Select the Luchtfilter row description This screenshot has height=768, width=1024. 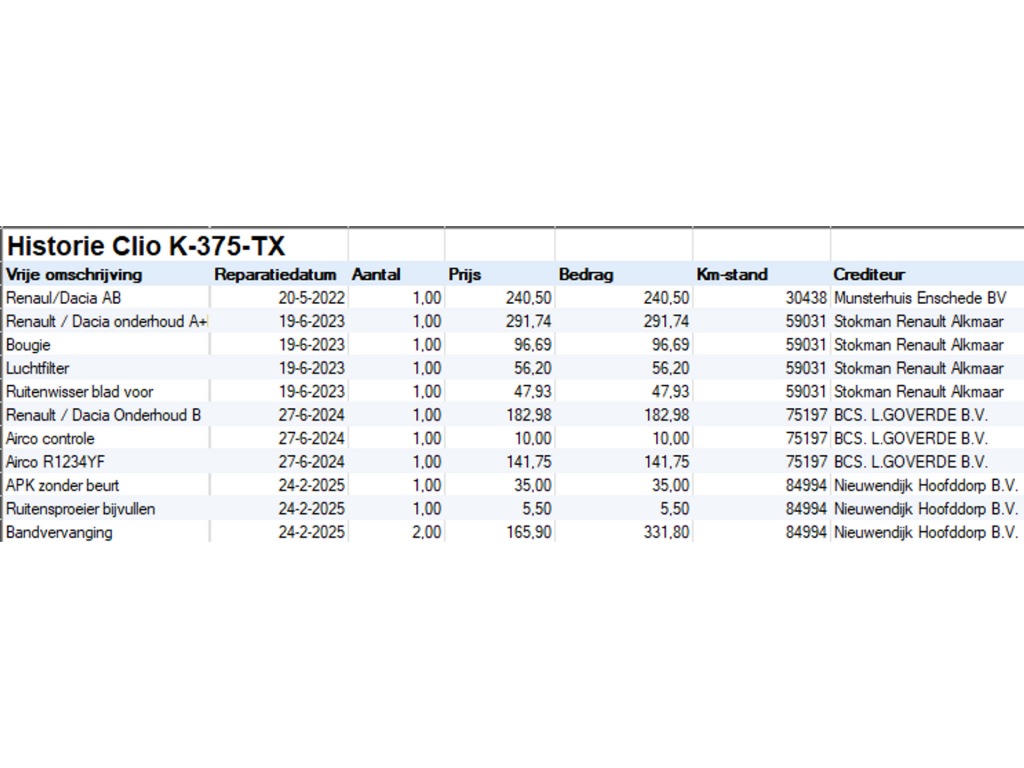coord(38,368)
